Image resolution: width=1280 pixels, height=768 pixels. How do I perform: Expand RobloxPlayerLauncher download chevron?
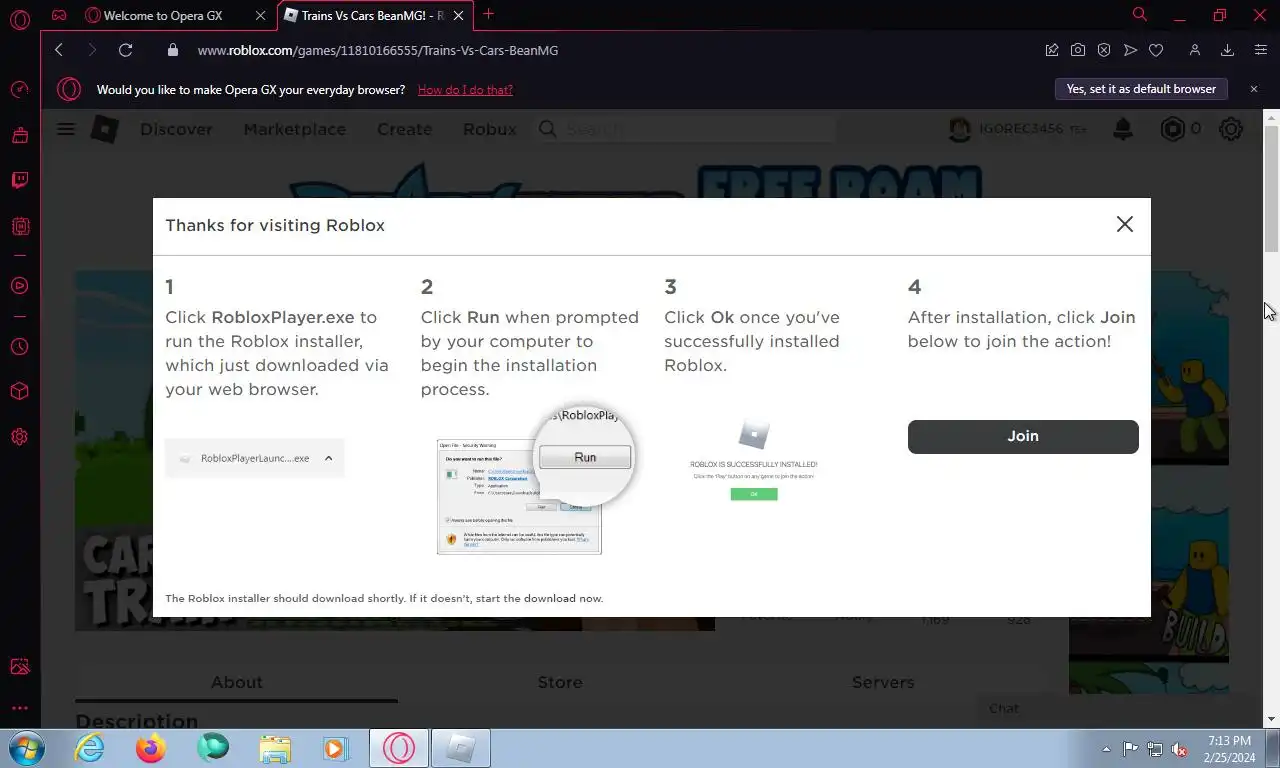click(x=328, y=458)
